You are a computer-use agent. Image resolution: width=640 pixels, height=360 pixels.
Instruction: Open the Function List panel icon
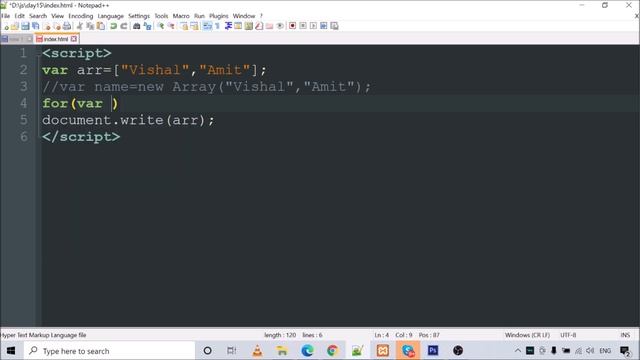[259, 26]
